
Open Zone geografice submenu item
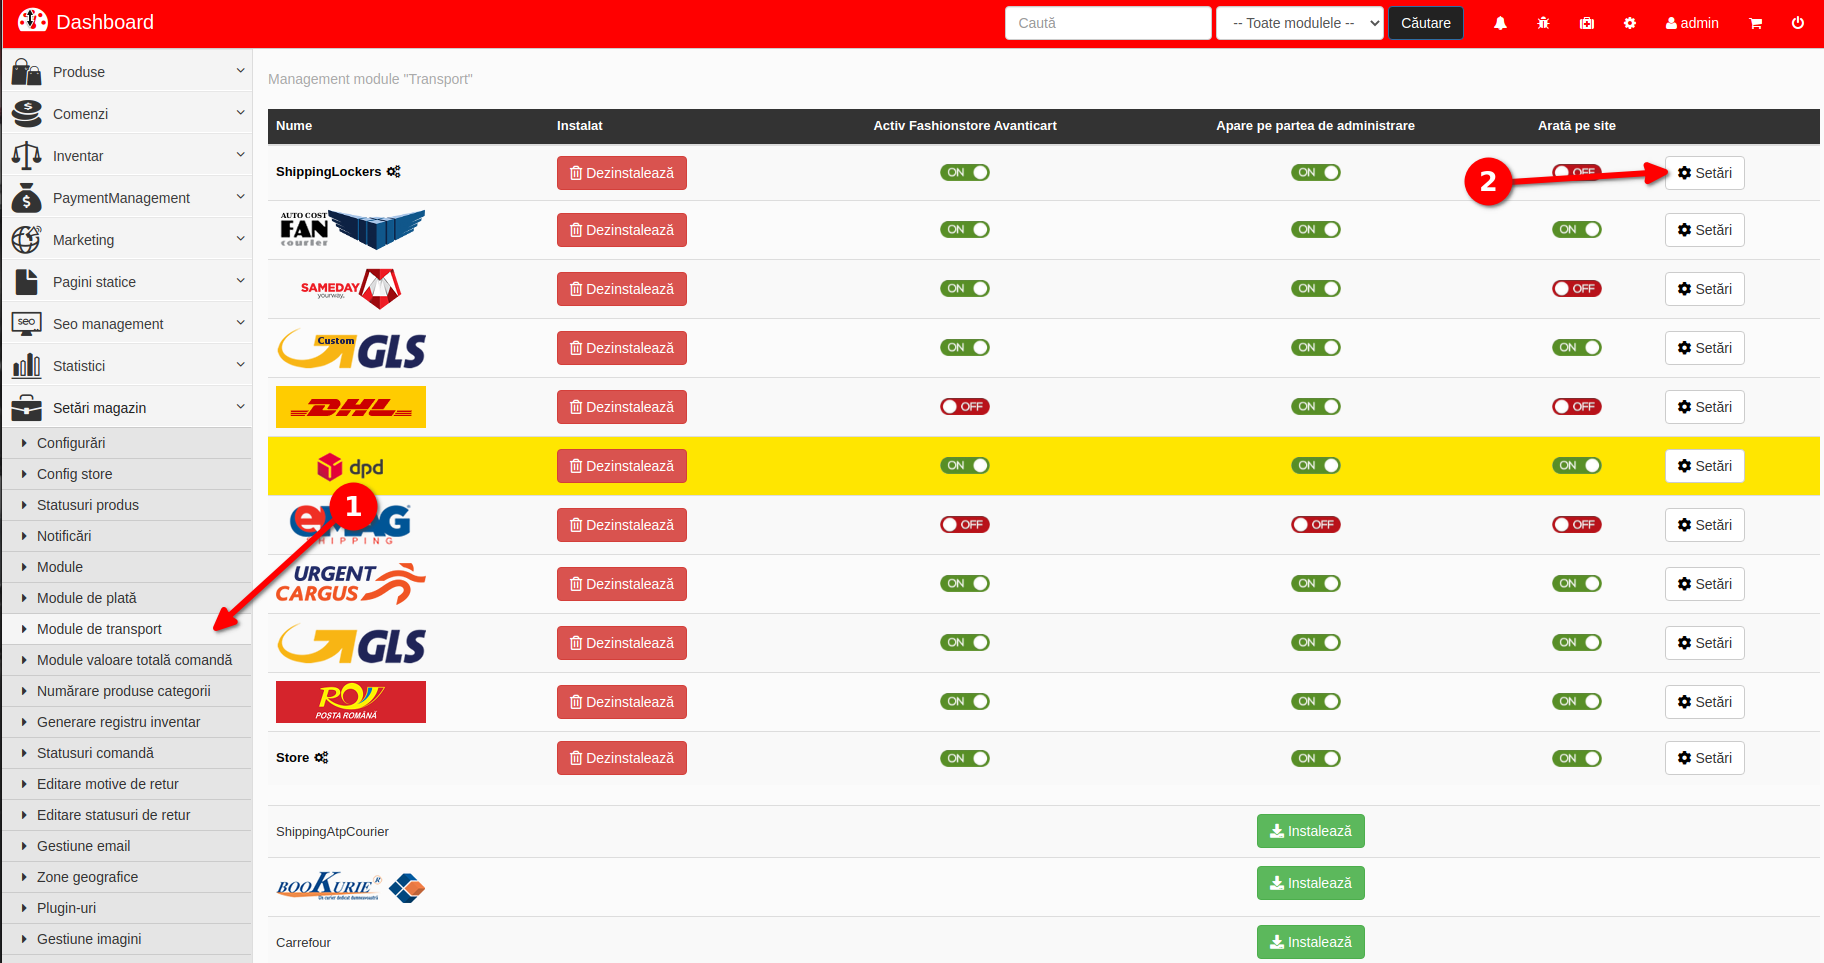point(126,877)
